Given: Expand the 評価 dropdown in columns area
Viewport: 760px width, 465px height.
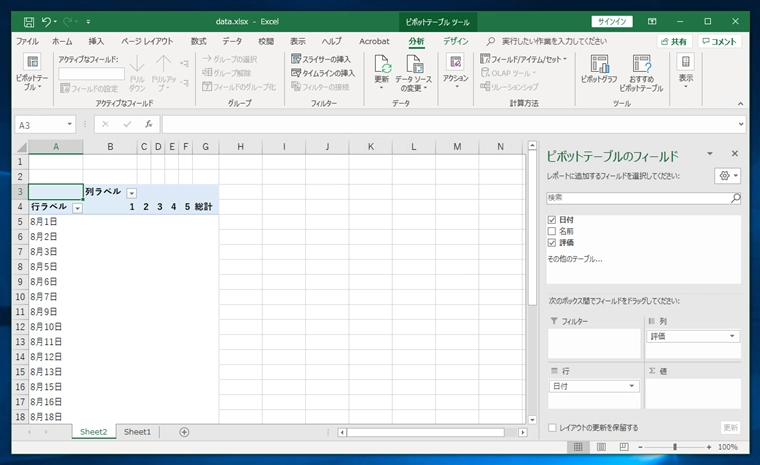Looking at the screenshot, I should point(733,337).
